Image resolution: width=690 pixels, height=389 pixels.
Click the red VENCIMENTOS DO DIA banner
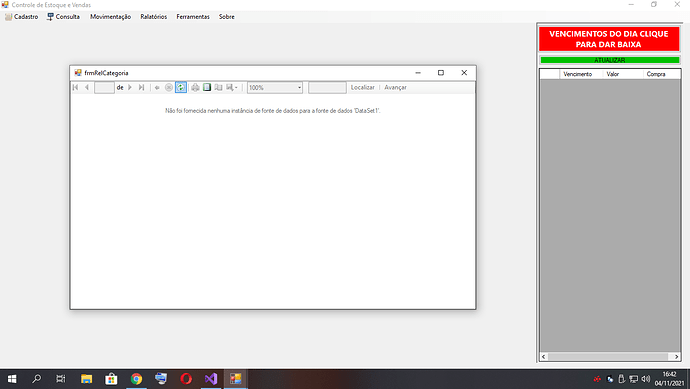pyautogui.click(x=609, y=39)
